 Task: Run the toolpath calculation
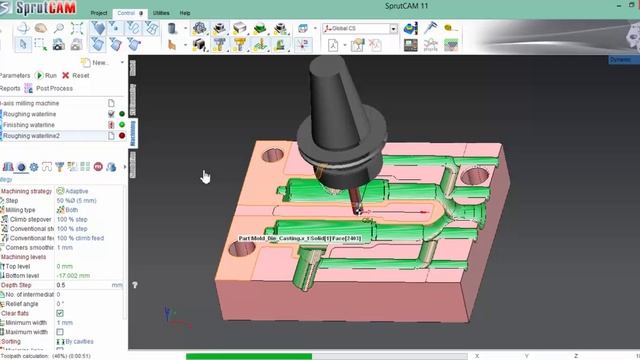tap(46, 76)
